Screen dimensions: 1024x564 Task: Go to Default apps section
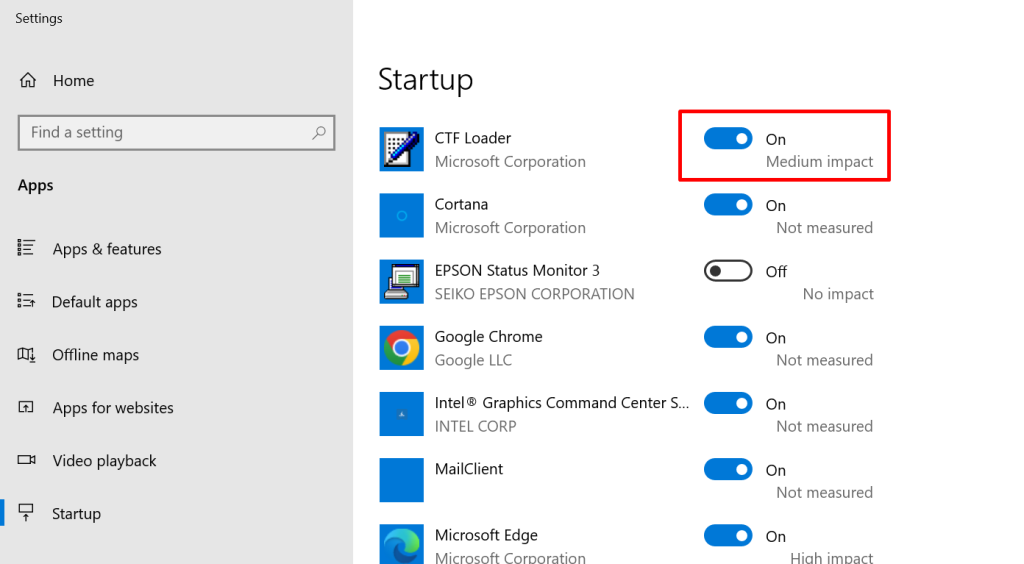coord(95,302)
